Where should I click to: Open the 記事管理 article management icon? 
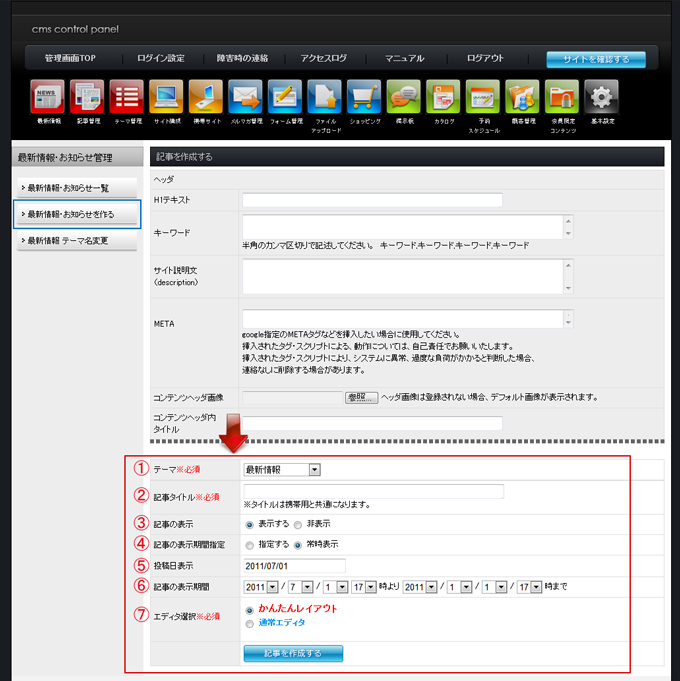click(x=87, y=97)
